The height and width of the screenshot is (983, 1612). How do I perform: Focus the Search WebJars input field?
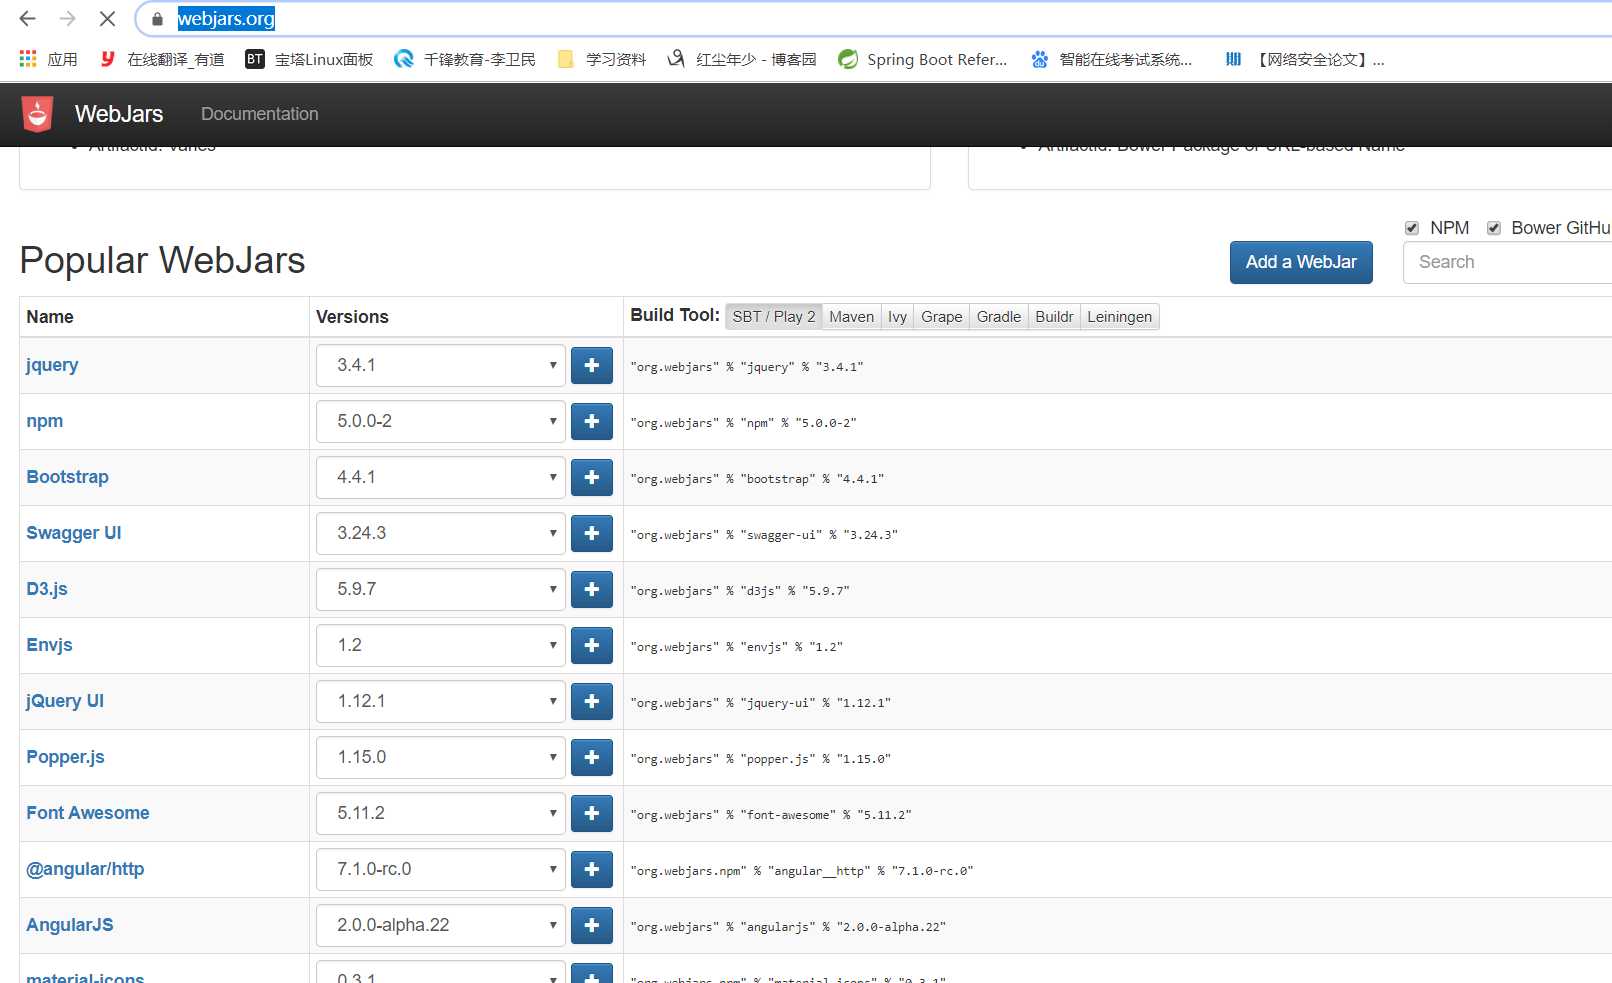click(1507, 262)
